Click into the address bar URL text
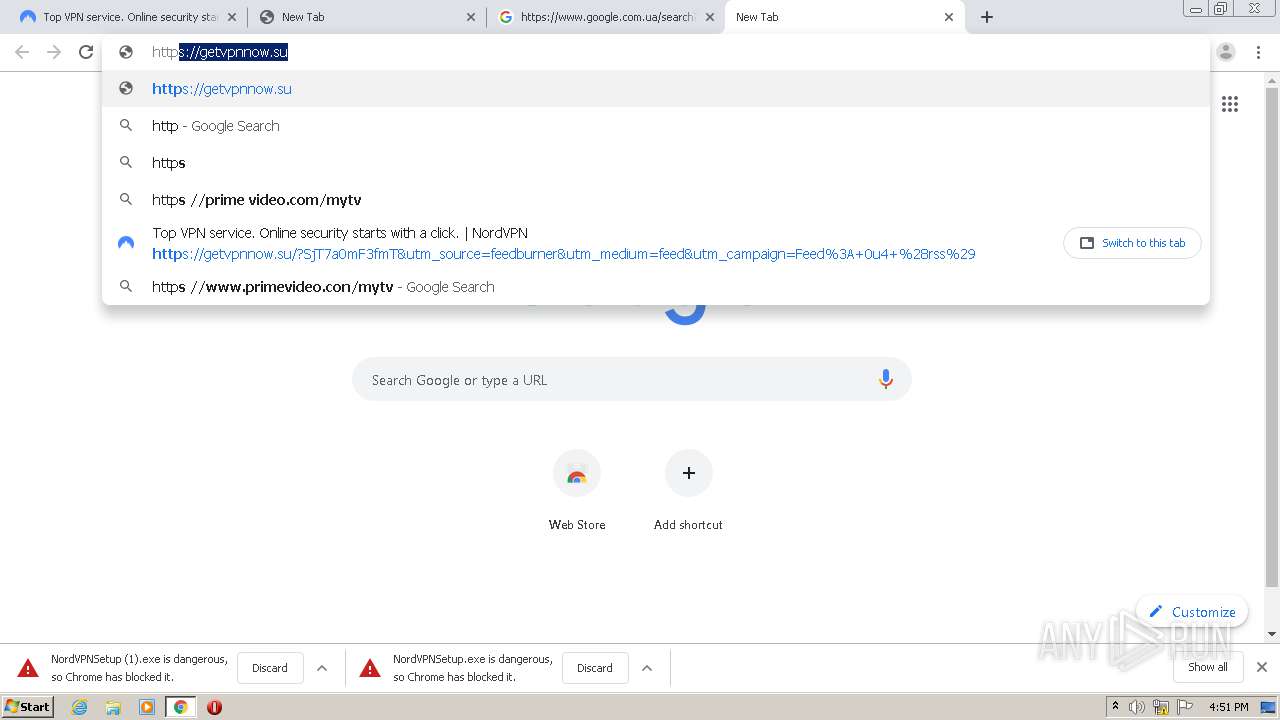This screenshot has width=1280, height=720. [220, 52]
